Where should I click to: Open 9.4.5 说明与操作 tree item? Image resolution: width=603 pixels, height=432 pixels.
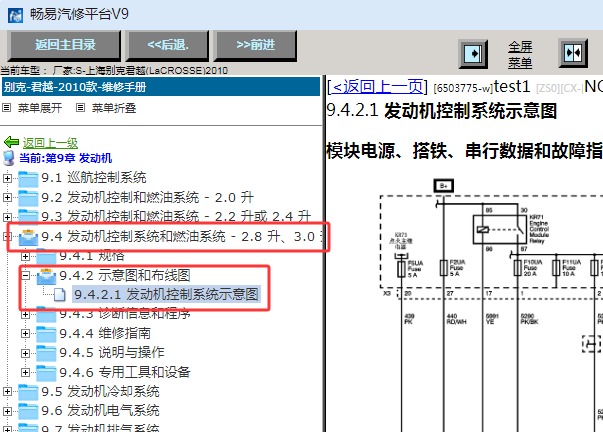112,352
